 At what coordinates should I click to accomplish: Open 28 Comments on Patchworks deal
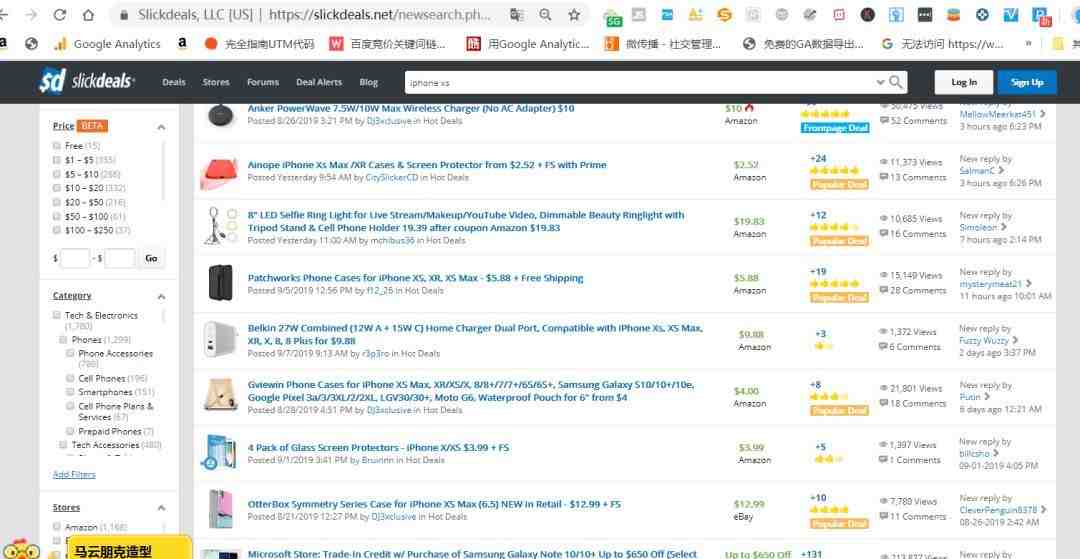912,291
